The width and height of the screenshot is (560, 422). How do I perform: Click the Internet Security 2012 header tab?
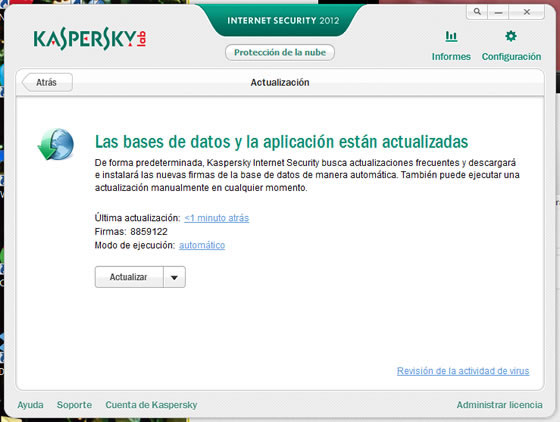(283, 20)
